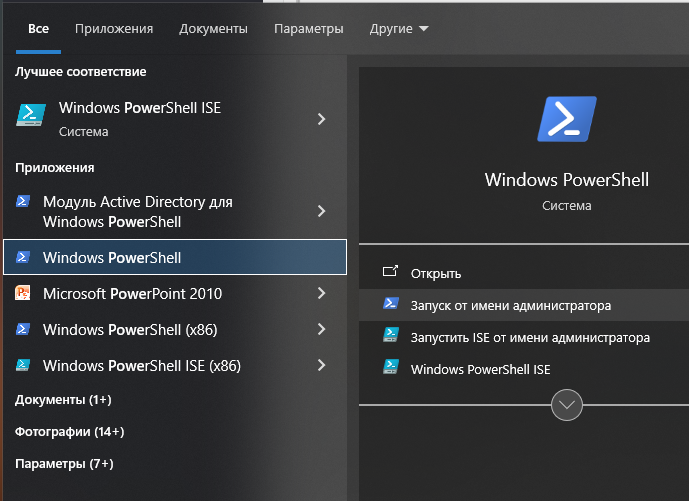Screen dimensions: 689x501
Task: Expand Microsoft PowerPoint 2010 options arrow
Action: [321, 293]
